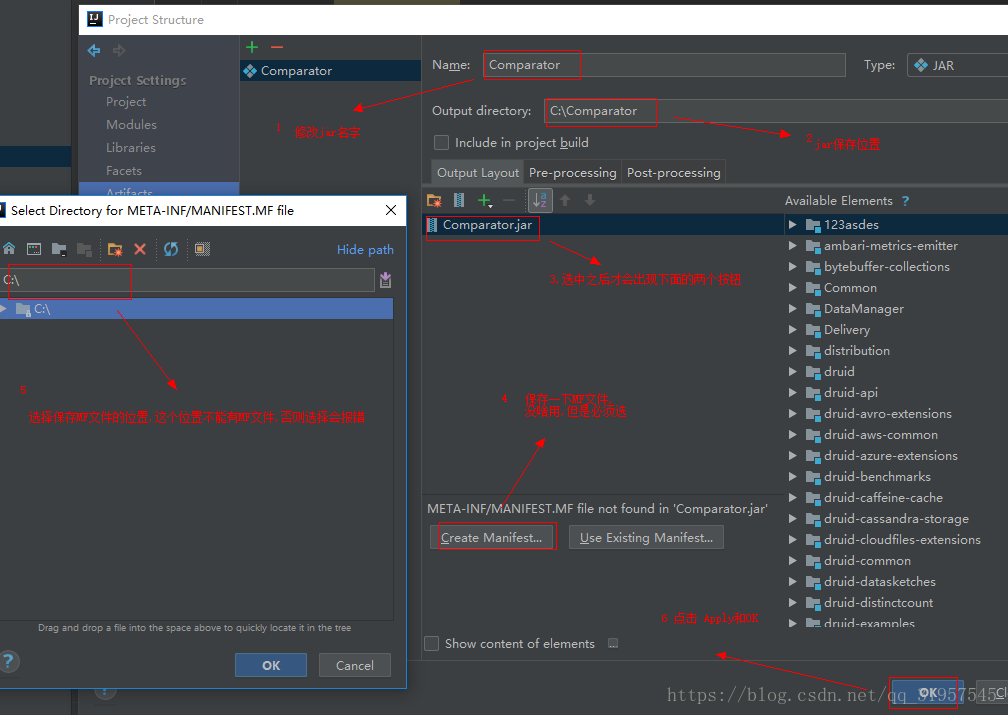
Task: Expand bytebuffer-collections module
Action: point(793,267)
